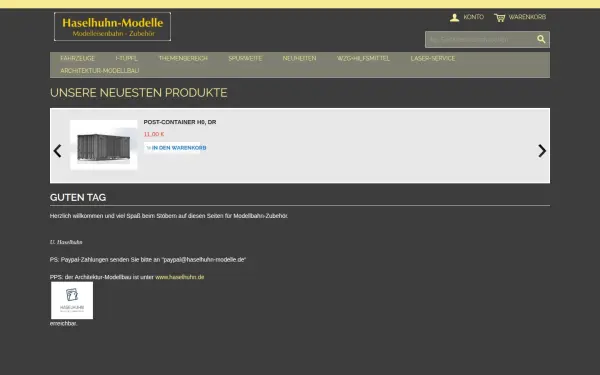Open the Post-Container product thumbnail
This screenshot has width=600, height=375.
point(104,145)
